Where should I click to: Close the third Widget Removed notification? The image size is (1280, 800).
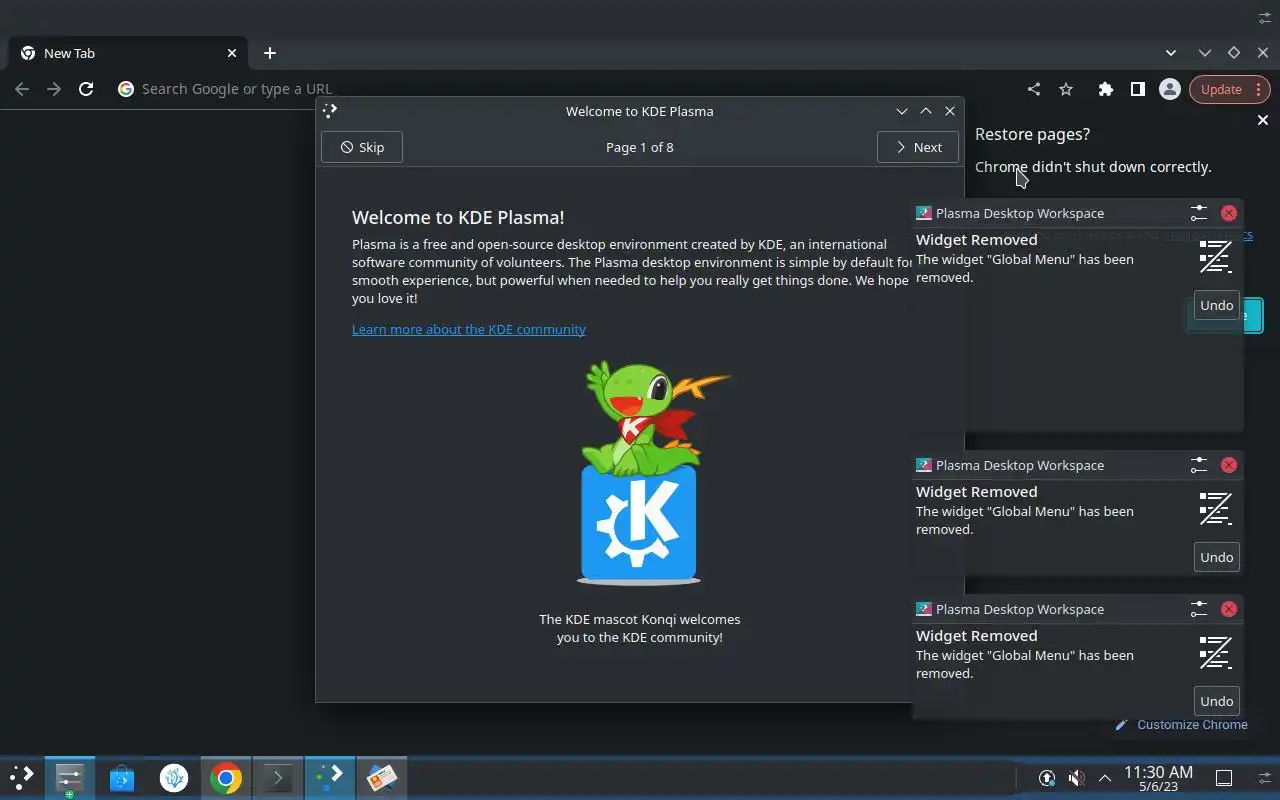1229,609
